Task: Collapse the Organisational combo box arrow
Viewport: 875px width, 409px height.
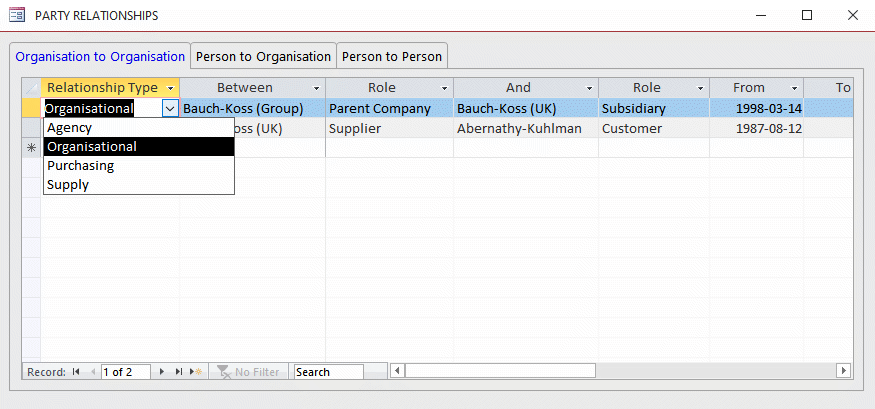Action: [171, 108]
